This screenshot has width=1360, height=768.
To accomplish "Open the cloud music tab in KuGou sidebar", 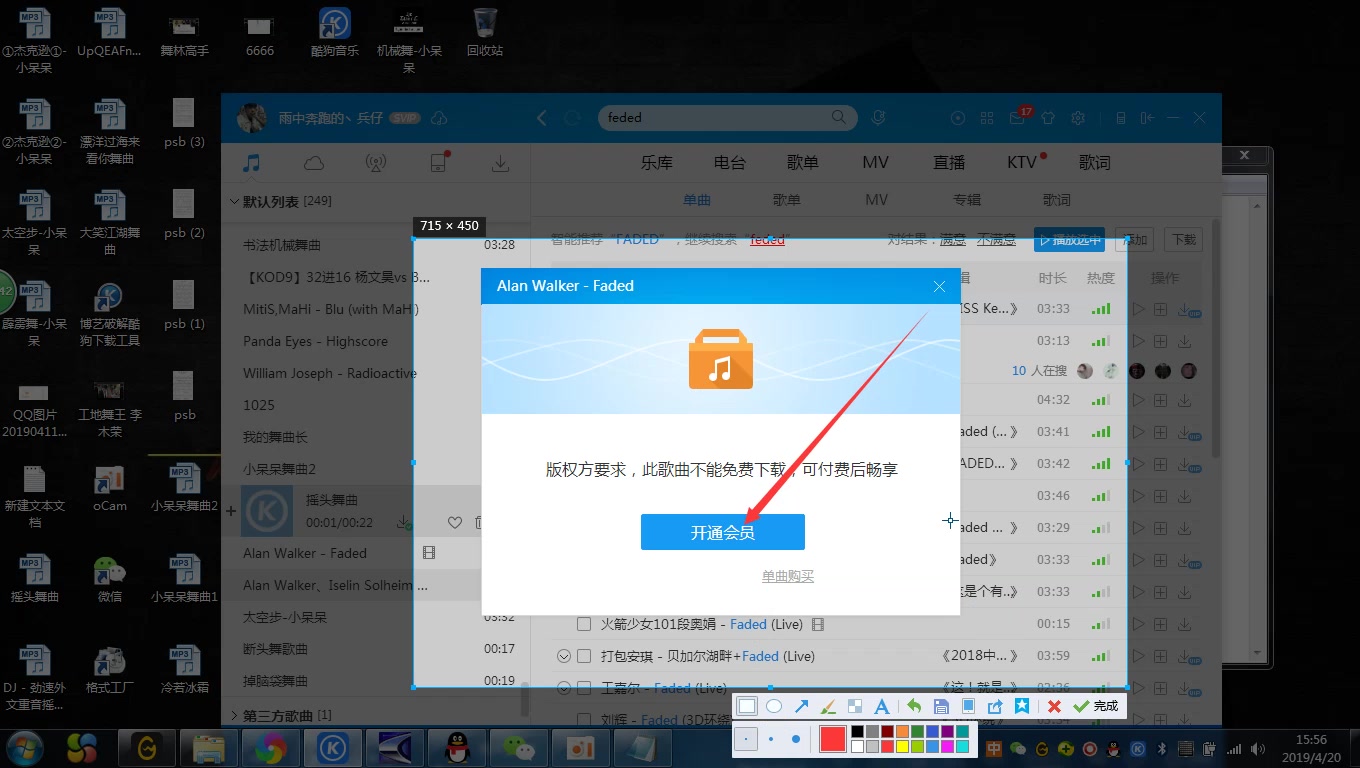I will coord(314,163).
